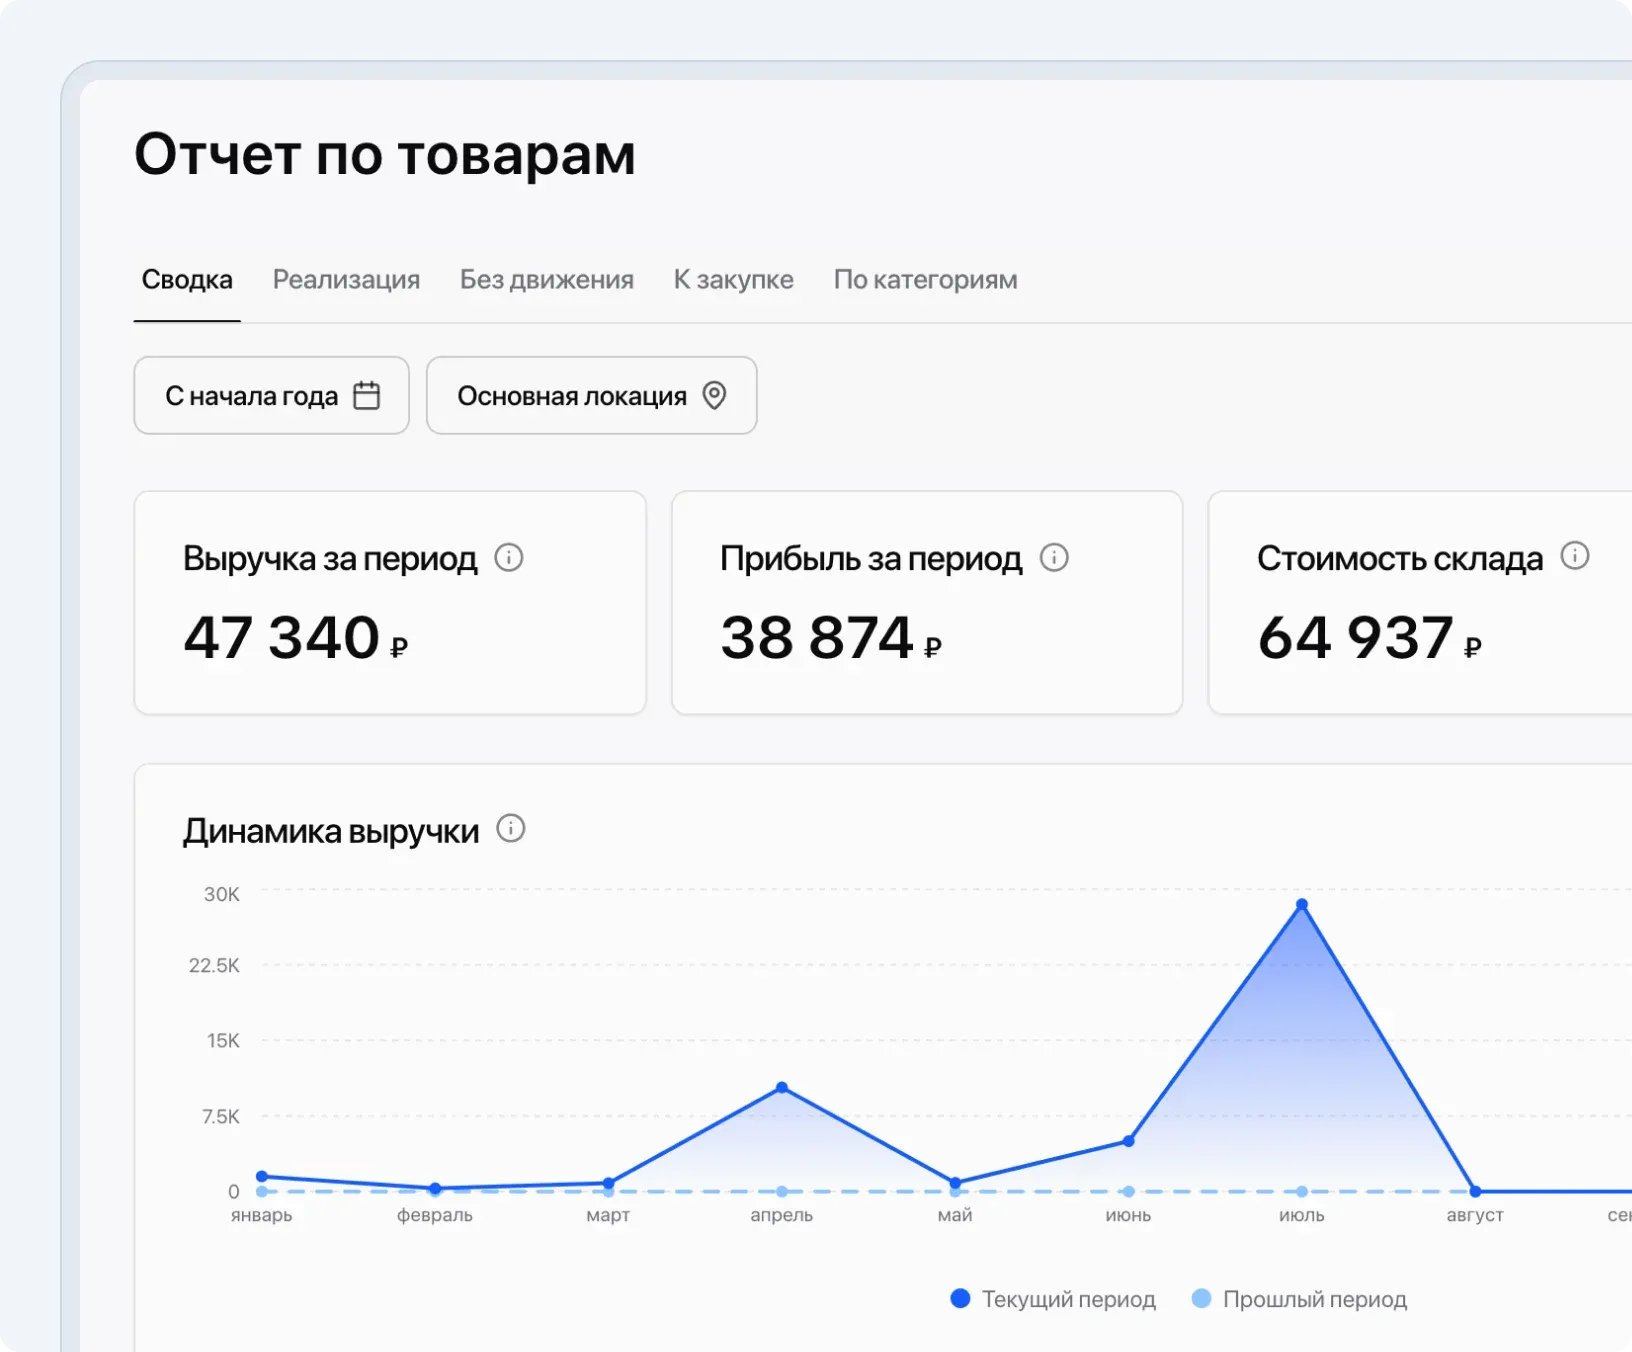Click the July peak point on the chart
1632x1352 pixels.
click(1301, 905)
